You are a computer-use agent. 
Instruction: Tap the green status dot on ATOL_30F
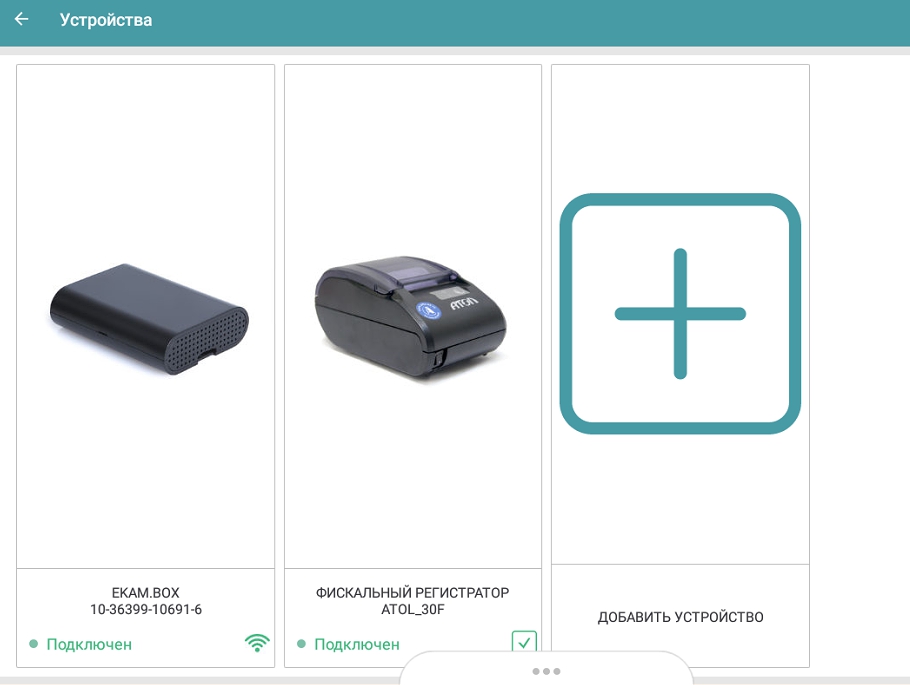click(301, 644)
